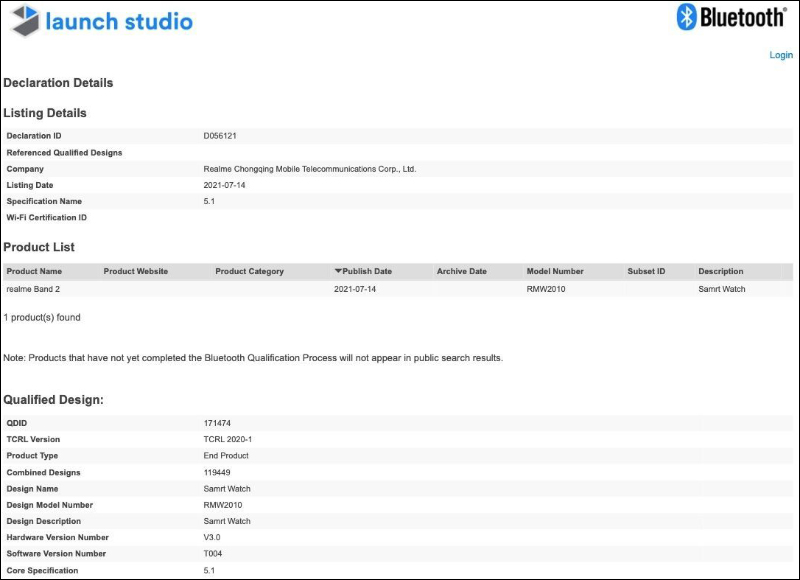Click the Declaration ID value D056121
This screenshot has width=800, height=580.
click(x=220, y=136)
